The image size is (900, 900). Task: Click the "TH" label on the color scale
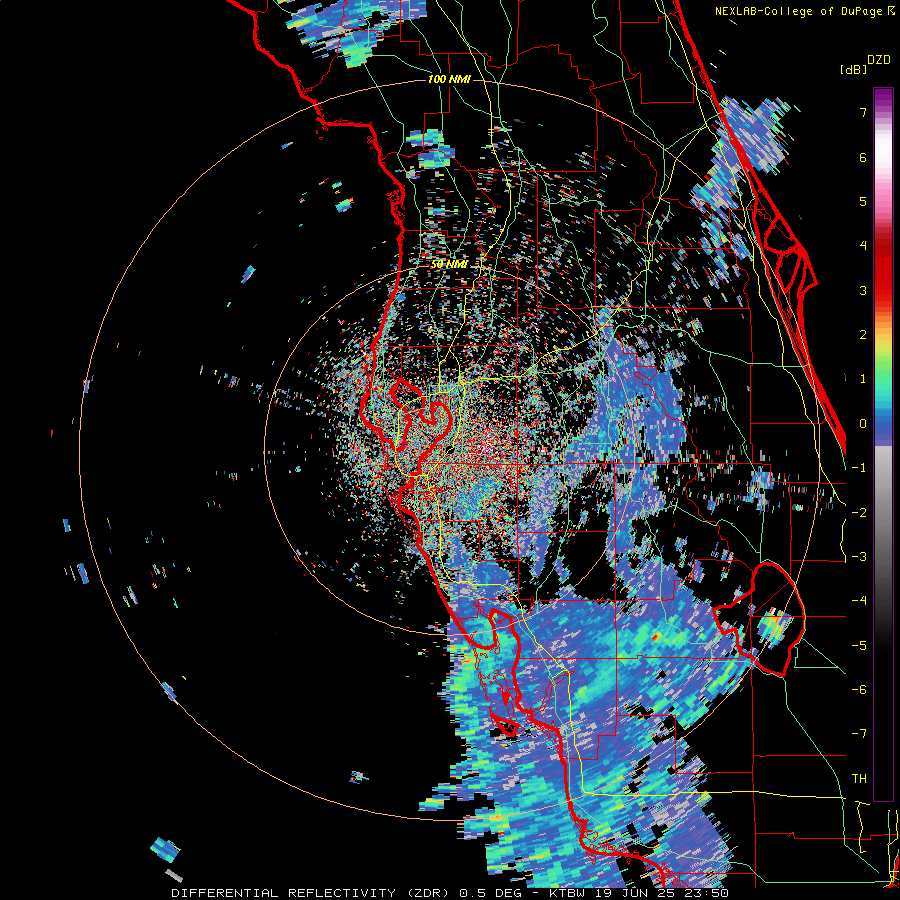click(x=859, y=778)
